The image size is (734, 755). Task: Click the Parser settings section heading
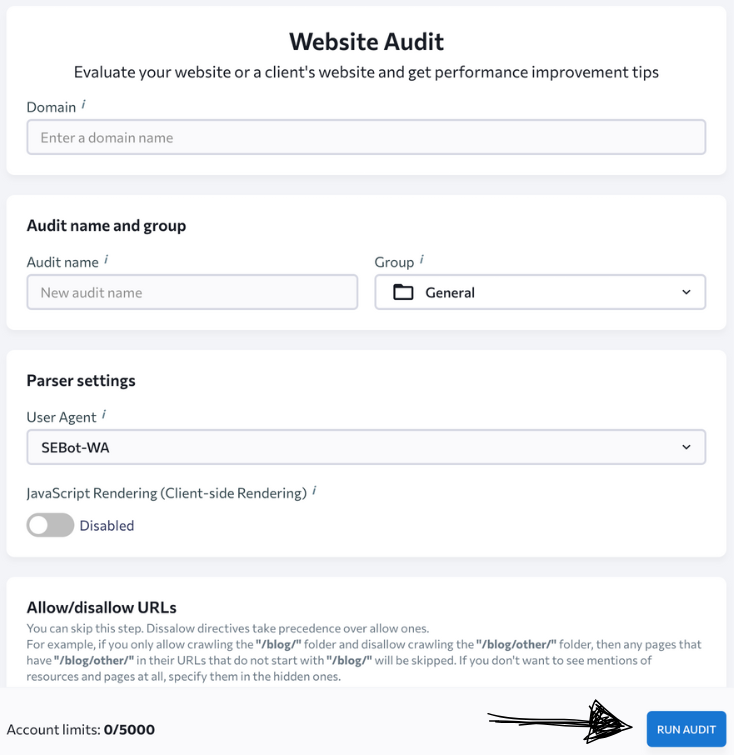click(81, 380)
